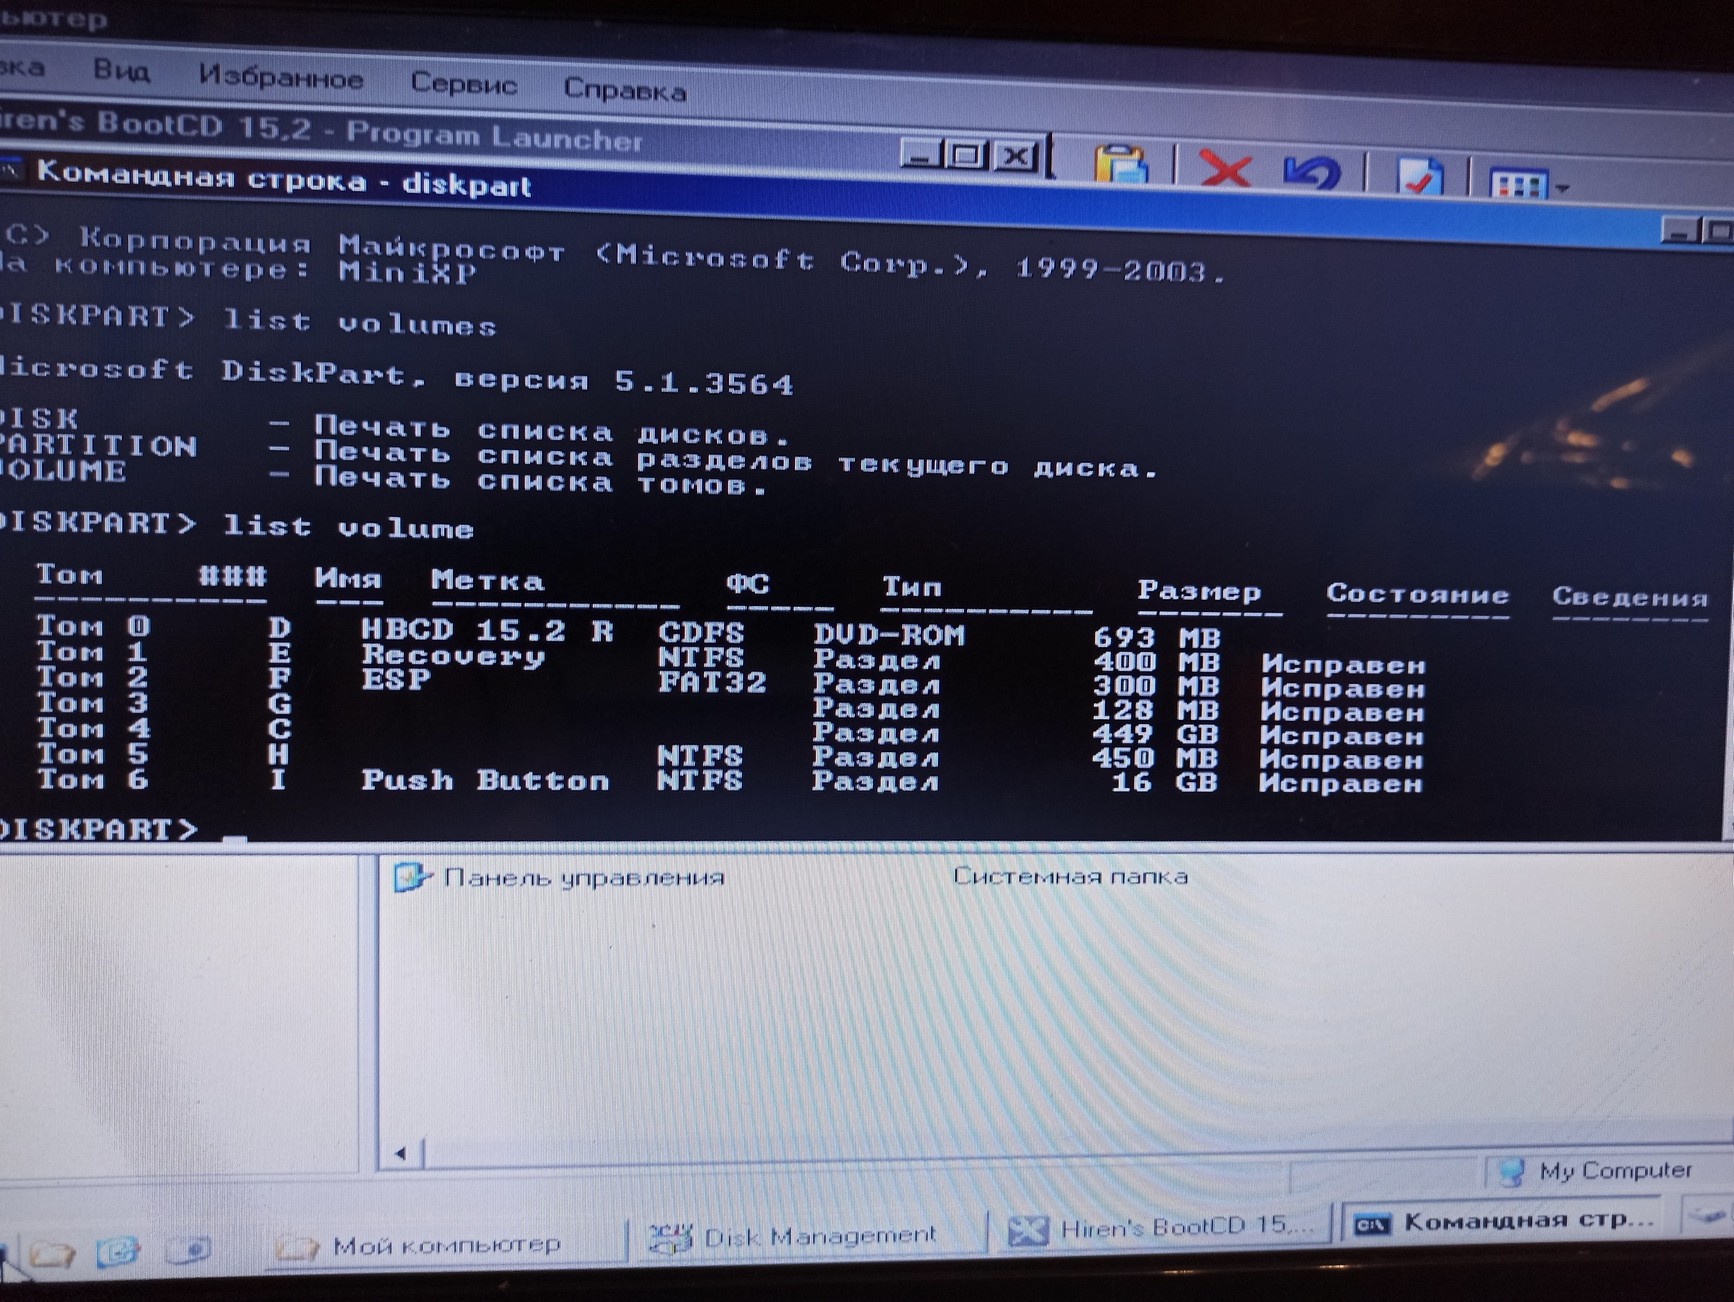Minimize the Командная строка diskpart window
1734x1302 pixels.
coord(1680,232)
